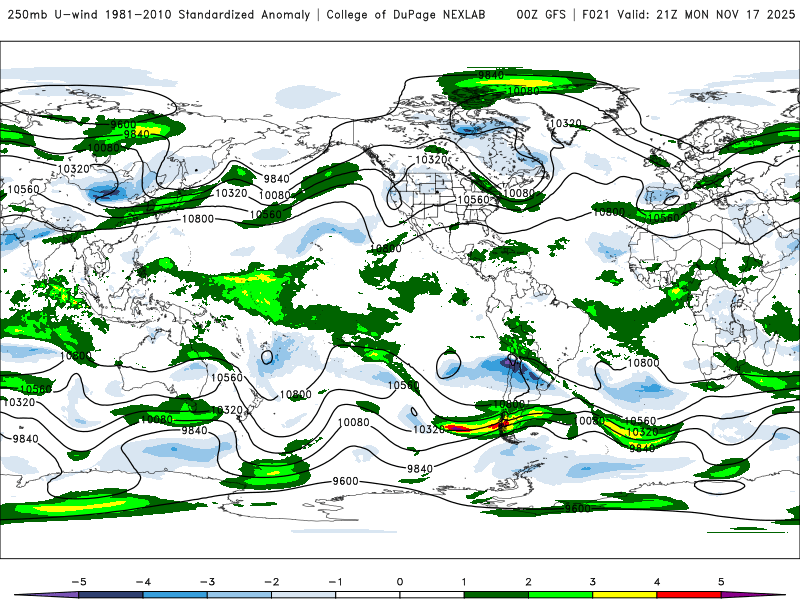This screenshot has width=800, height=600.
Task: Select the navy -5 to -4 colorbar segment
Action: tap(111, 595)
